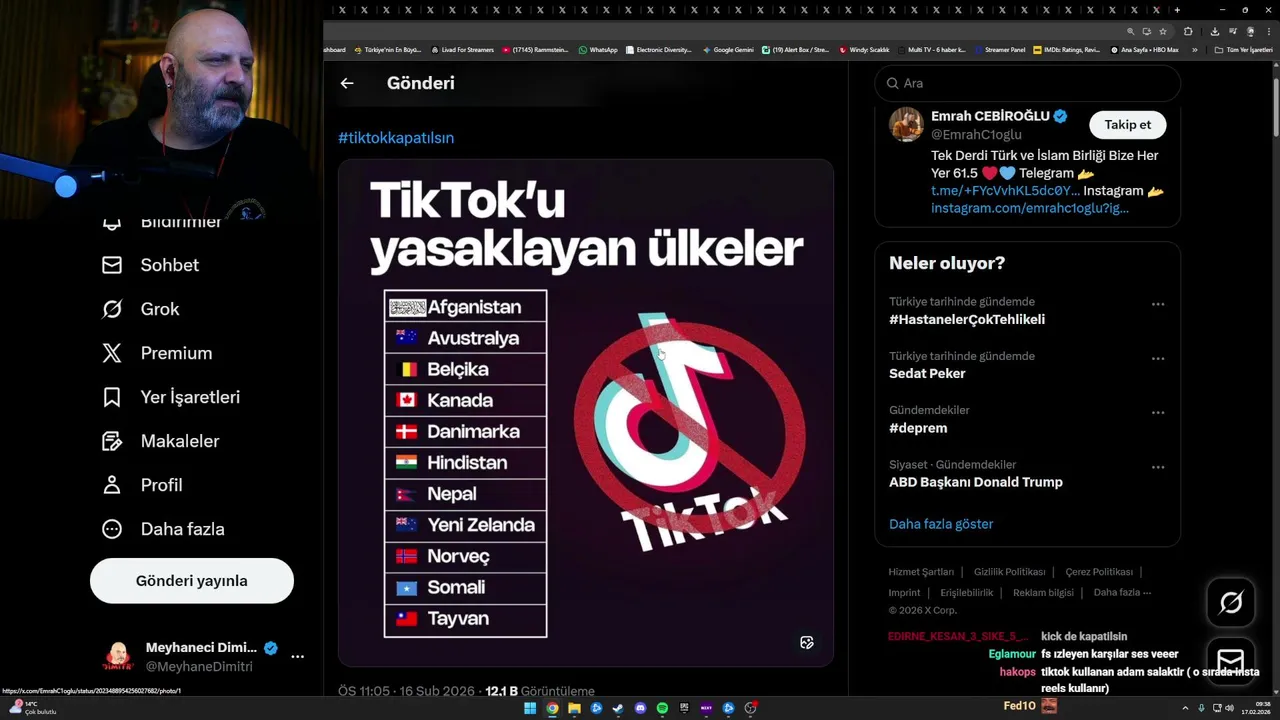The height and width of the screenshot is (720, 1280).
Task: Open Epic Games from the taskbar
Action: coord(684,708)
